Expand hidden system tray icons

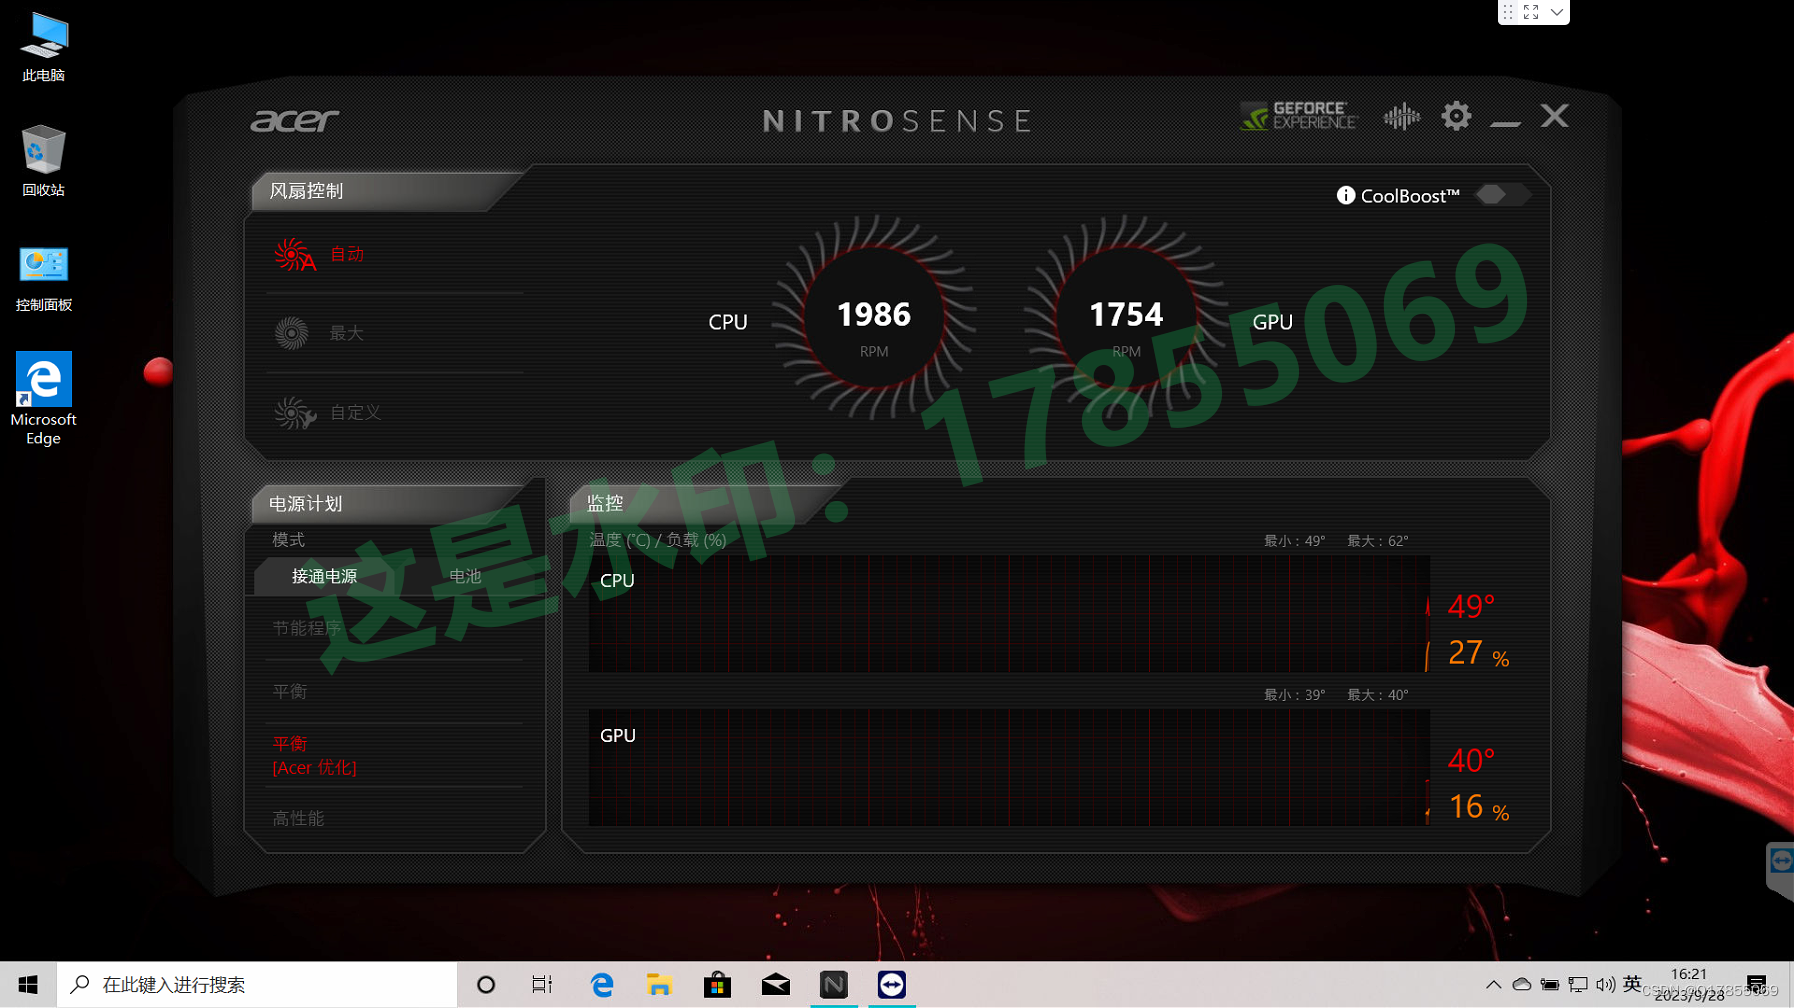(1493, 985)
